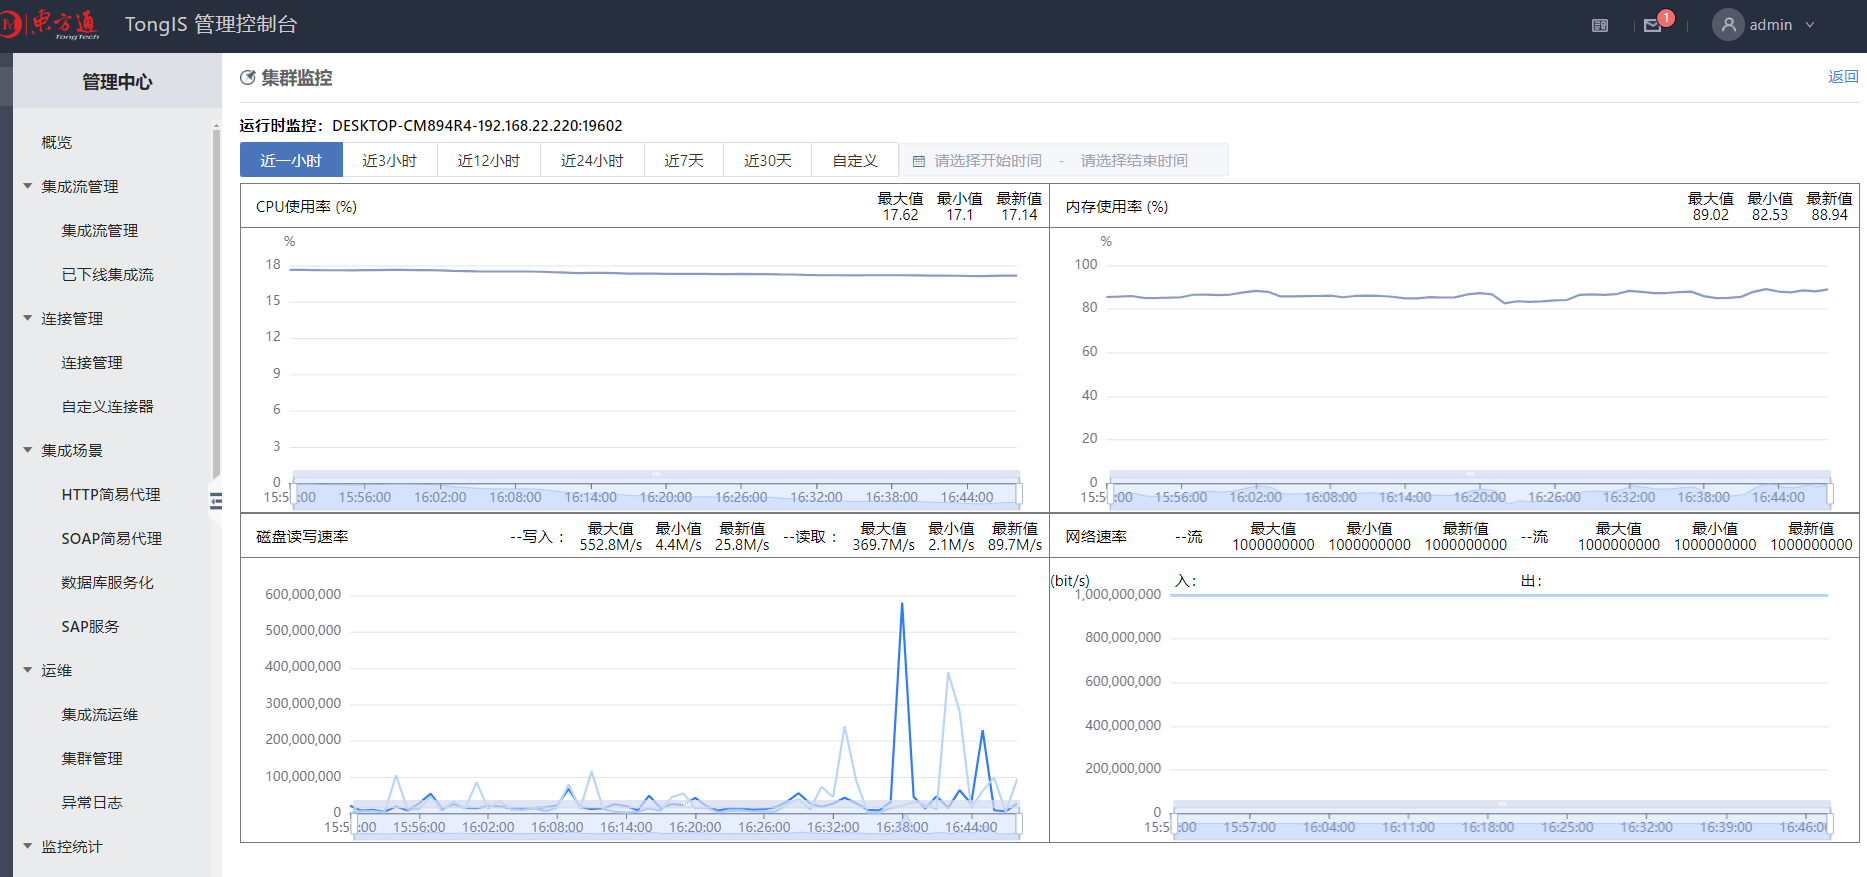
Task: Switch to the 近30天 tab
Action: coord(768,160)
